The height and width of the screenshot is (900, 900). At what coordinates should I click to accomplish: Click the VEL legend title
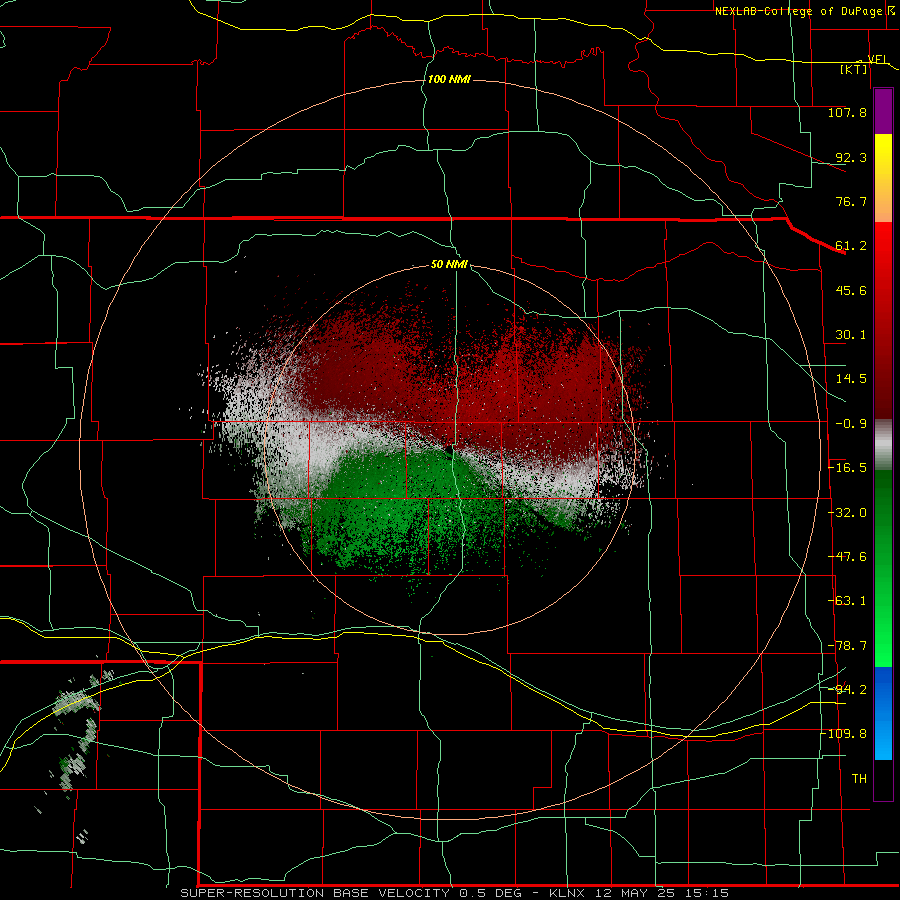[877, 59]
